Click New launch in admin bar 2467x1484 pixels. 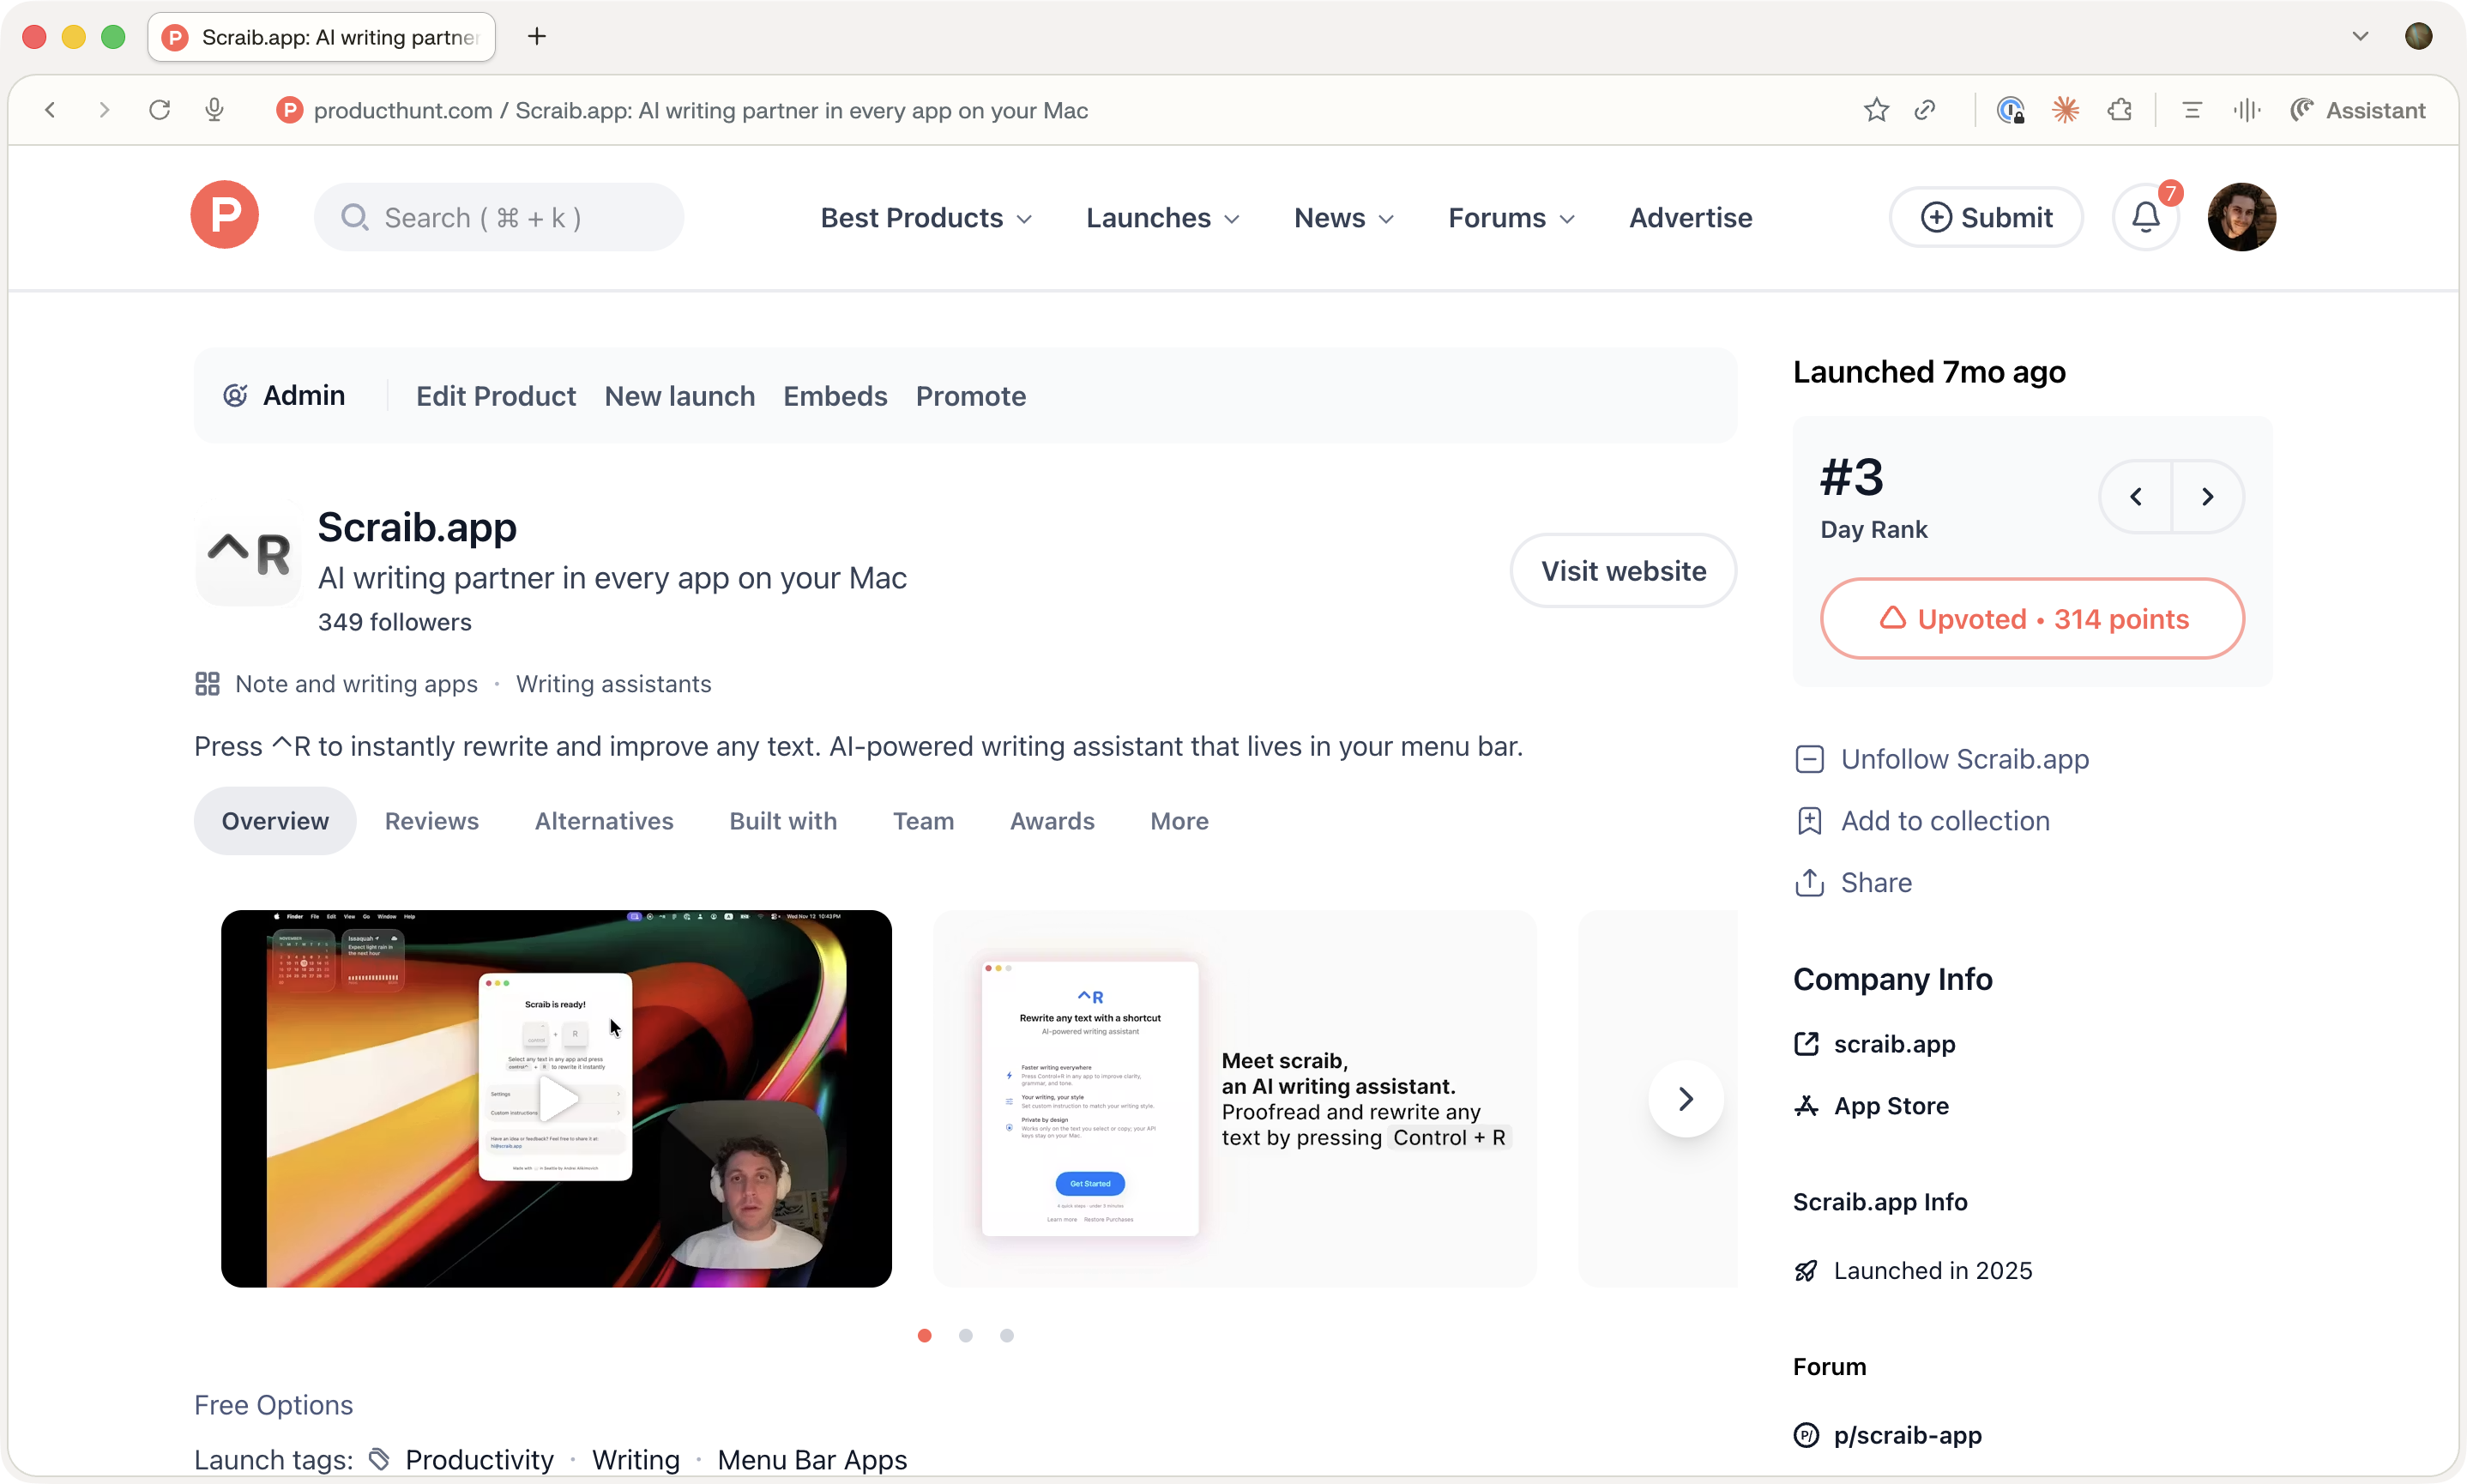pos(679,396)
